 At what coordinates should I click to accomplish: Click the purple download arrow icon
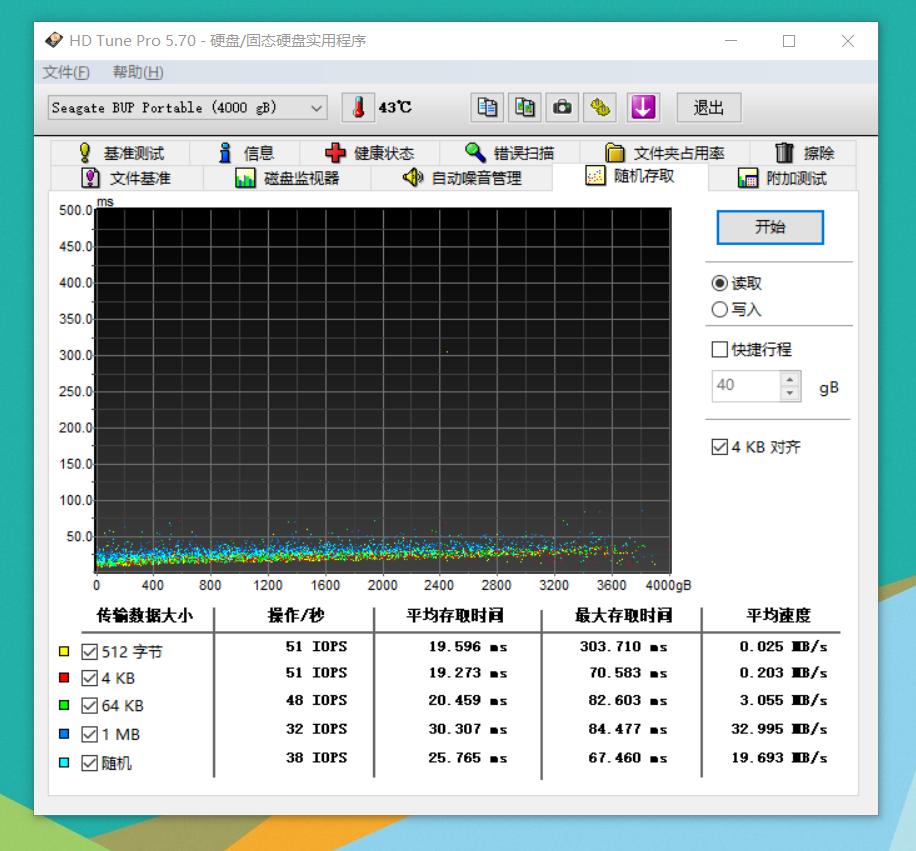(x=643, y=107)
